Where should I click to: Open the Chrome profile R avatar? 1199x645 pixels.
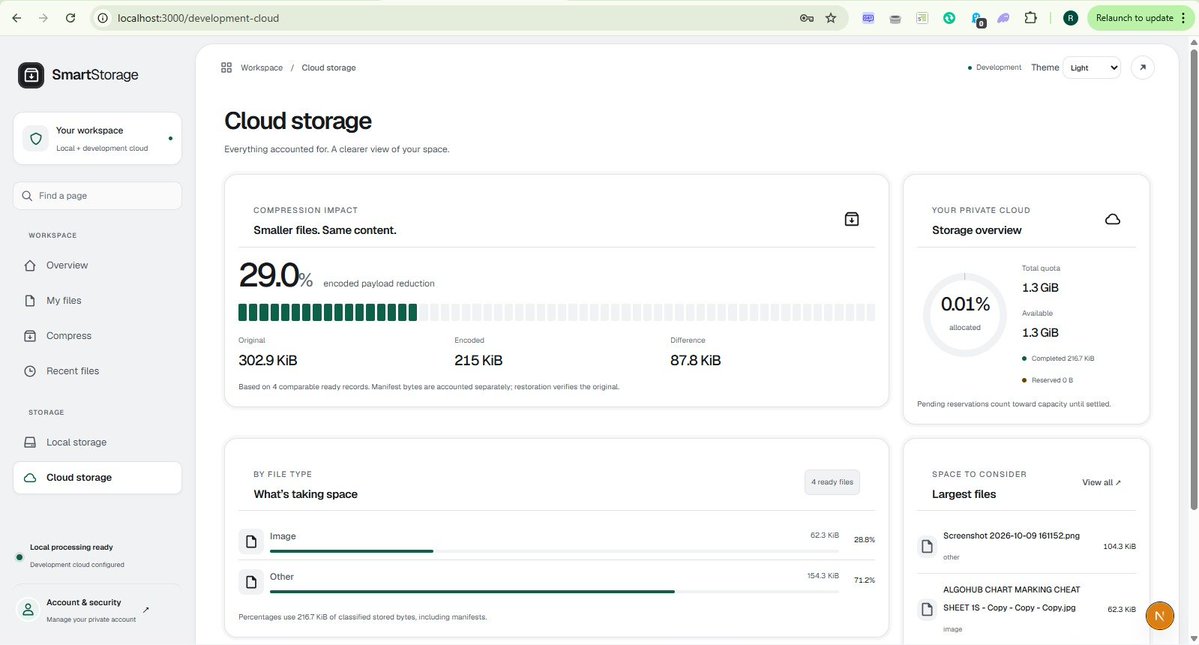tap(1071, 18)
